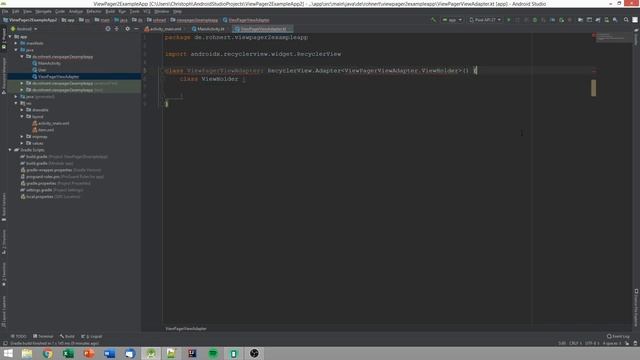Click the ViewPagerViewAdapter breadcrumb below the editor
The height and width of the screenshot is (360, 640).
coord(186,329)
